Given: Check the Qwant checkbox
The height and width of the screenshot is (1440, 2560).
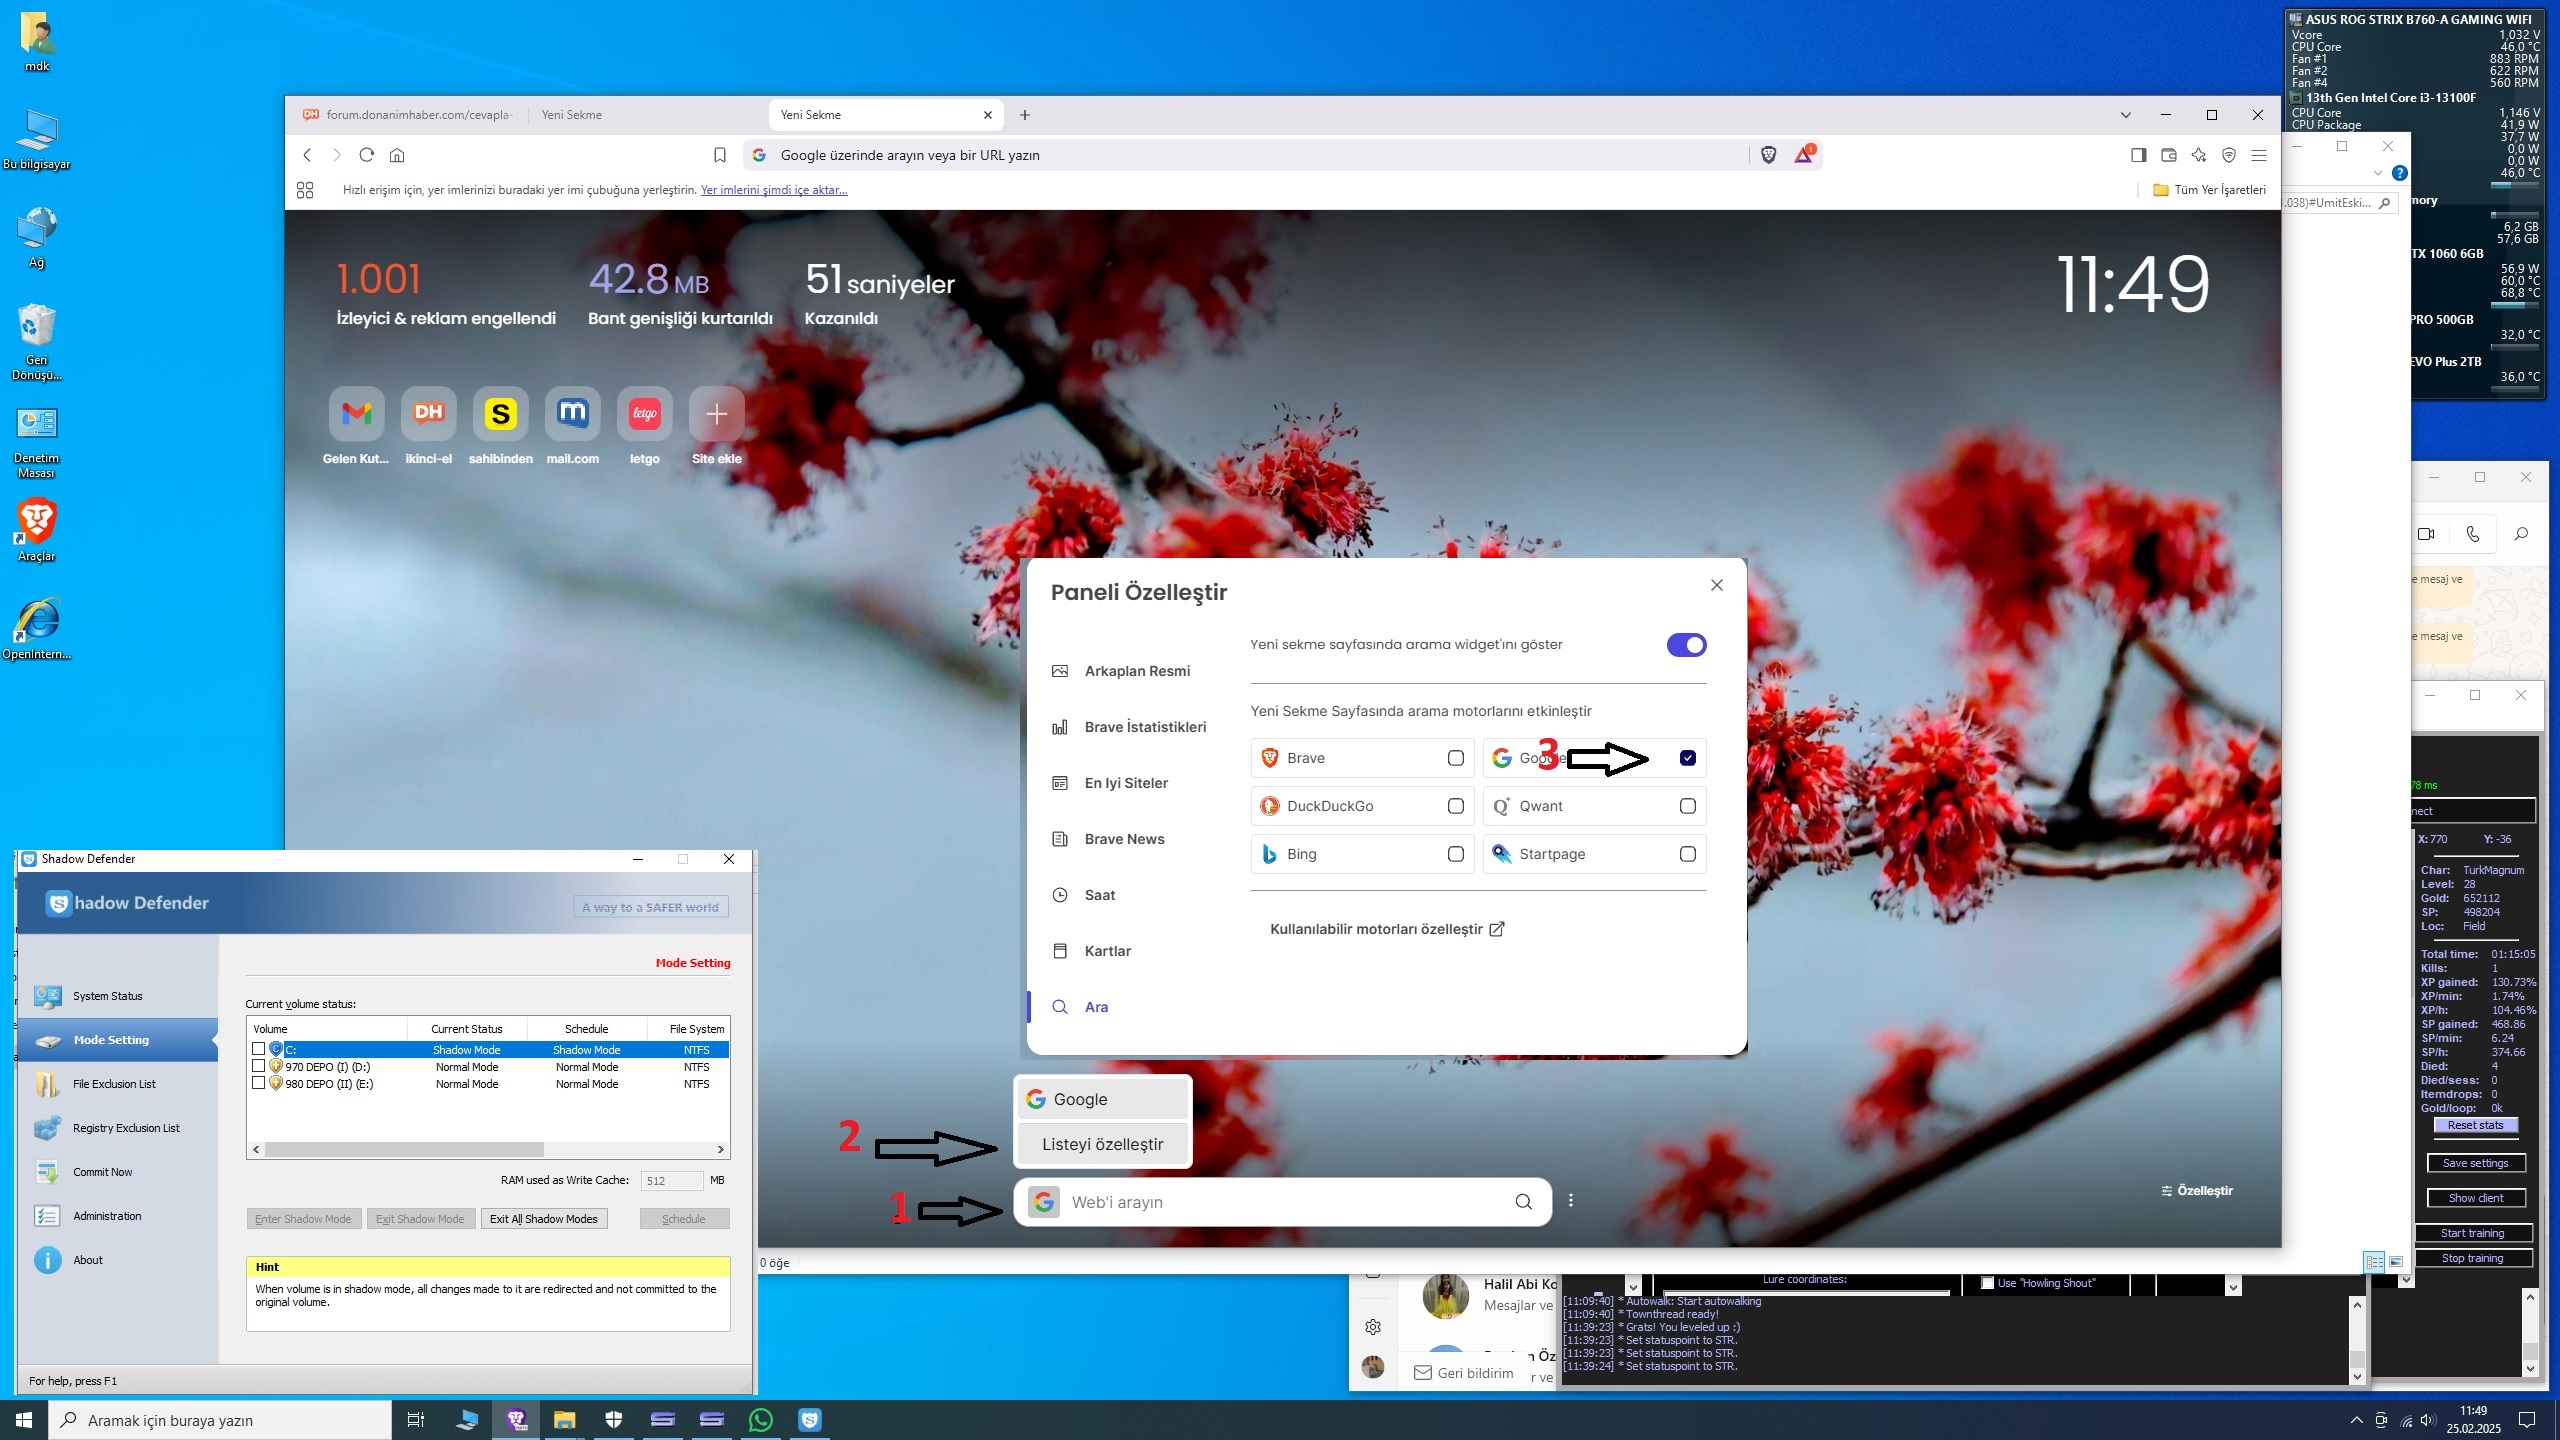Looking at the screenshot, I should (1688, 806).
